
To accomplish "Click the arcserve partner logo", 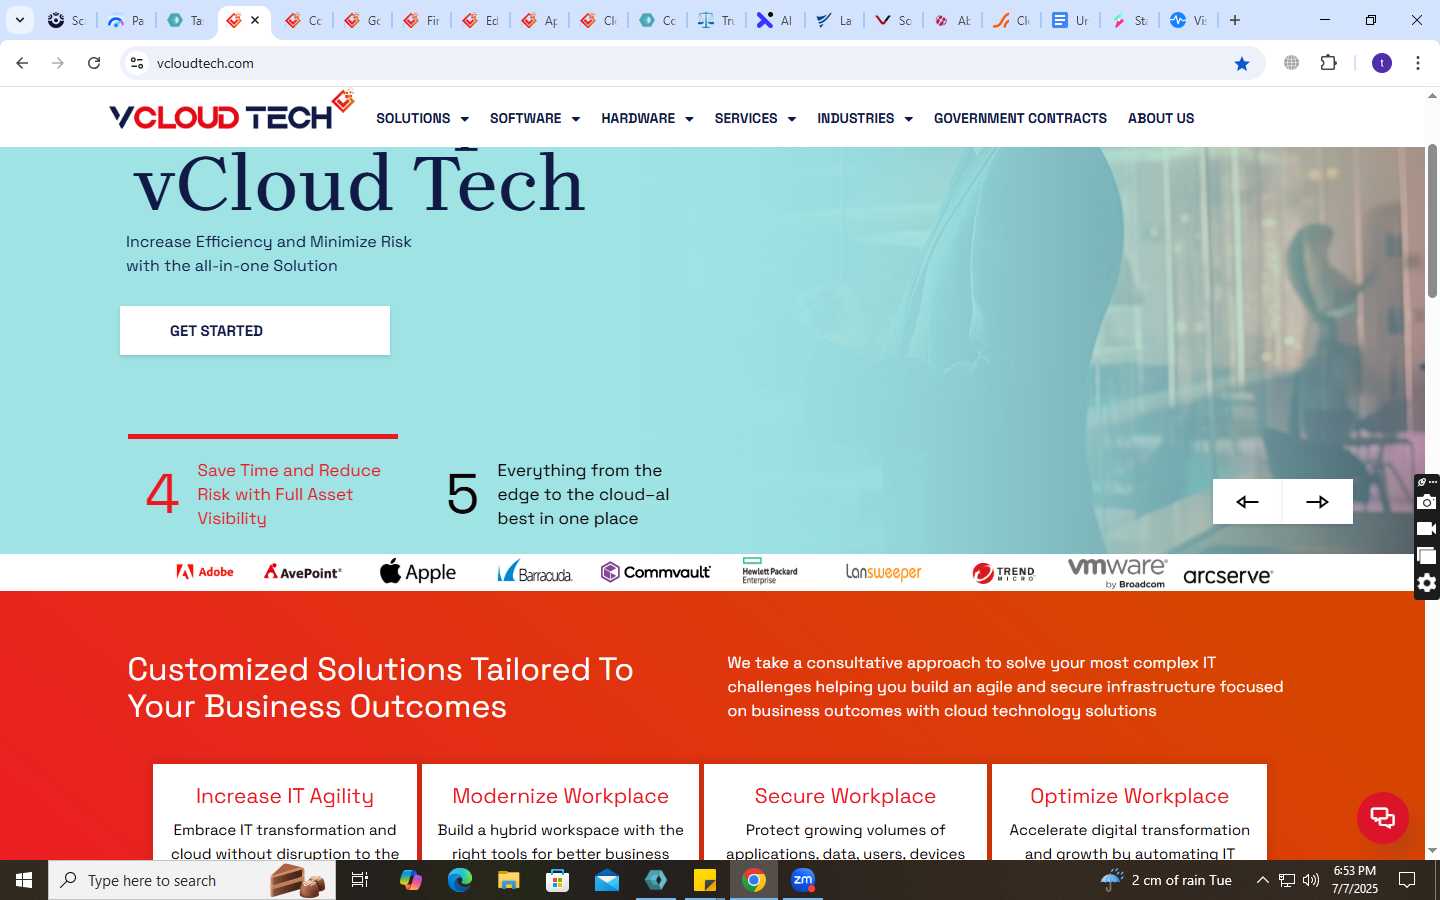I will coord(1228,576).
